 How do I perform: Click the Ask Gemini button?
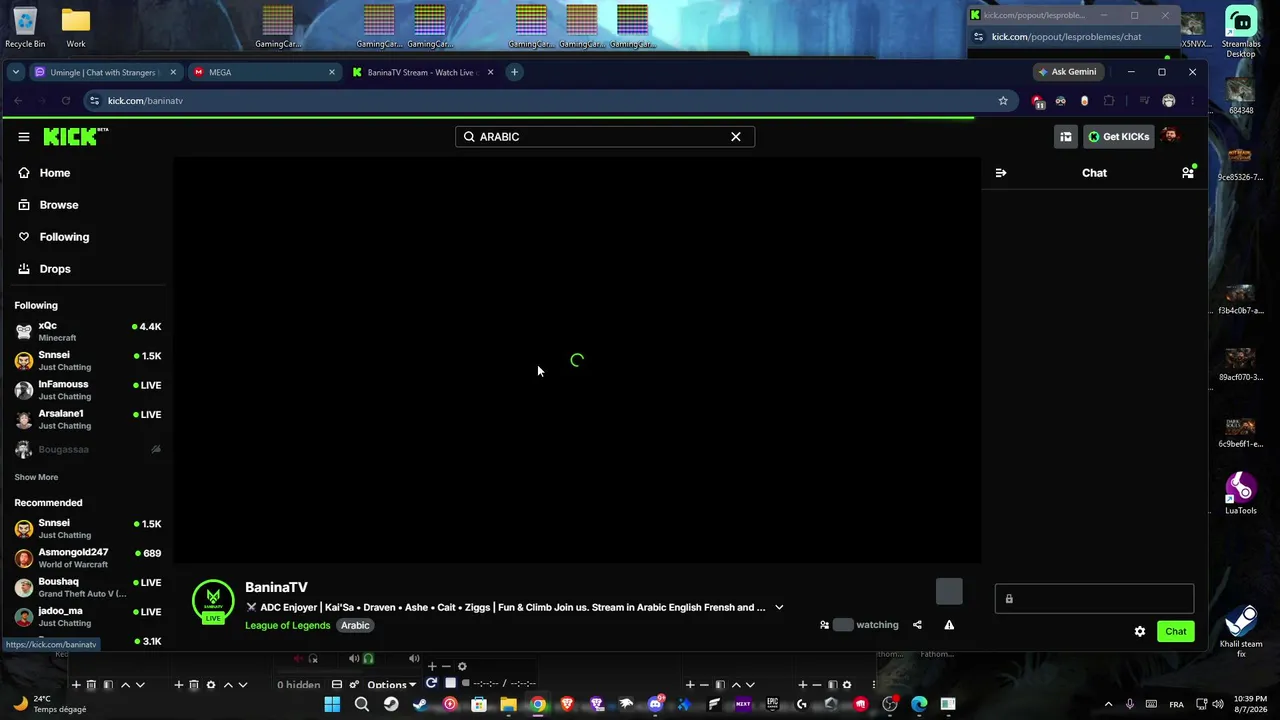1068,72
